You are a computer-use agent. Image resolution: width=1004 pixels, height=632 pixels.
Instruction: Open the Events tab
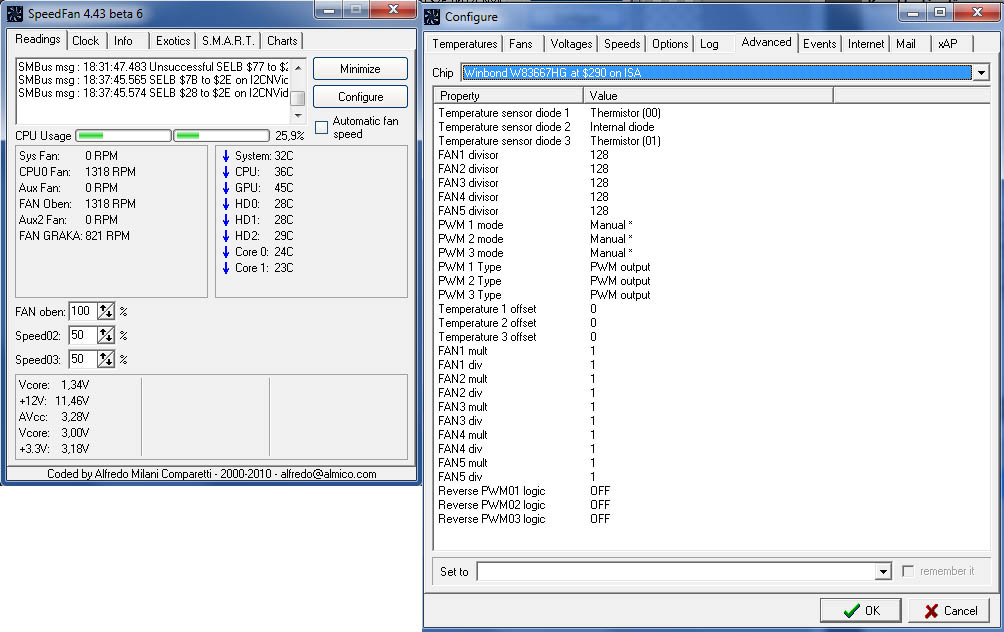[x=820, y=44]
